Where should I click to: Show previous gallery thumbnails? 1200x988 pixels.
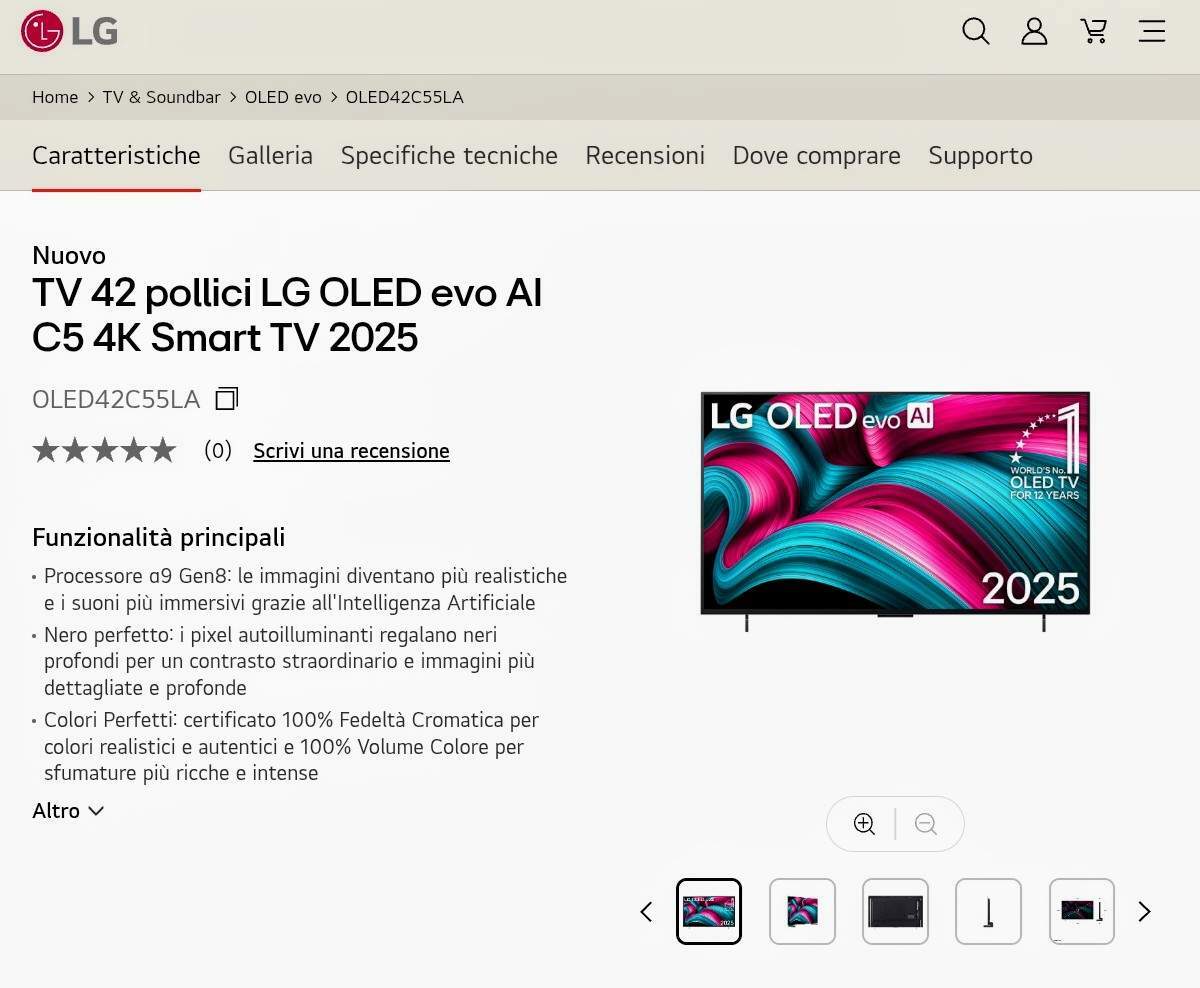click(646, 911)
